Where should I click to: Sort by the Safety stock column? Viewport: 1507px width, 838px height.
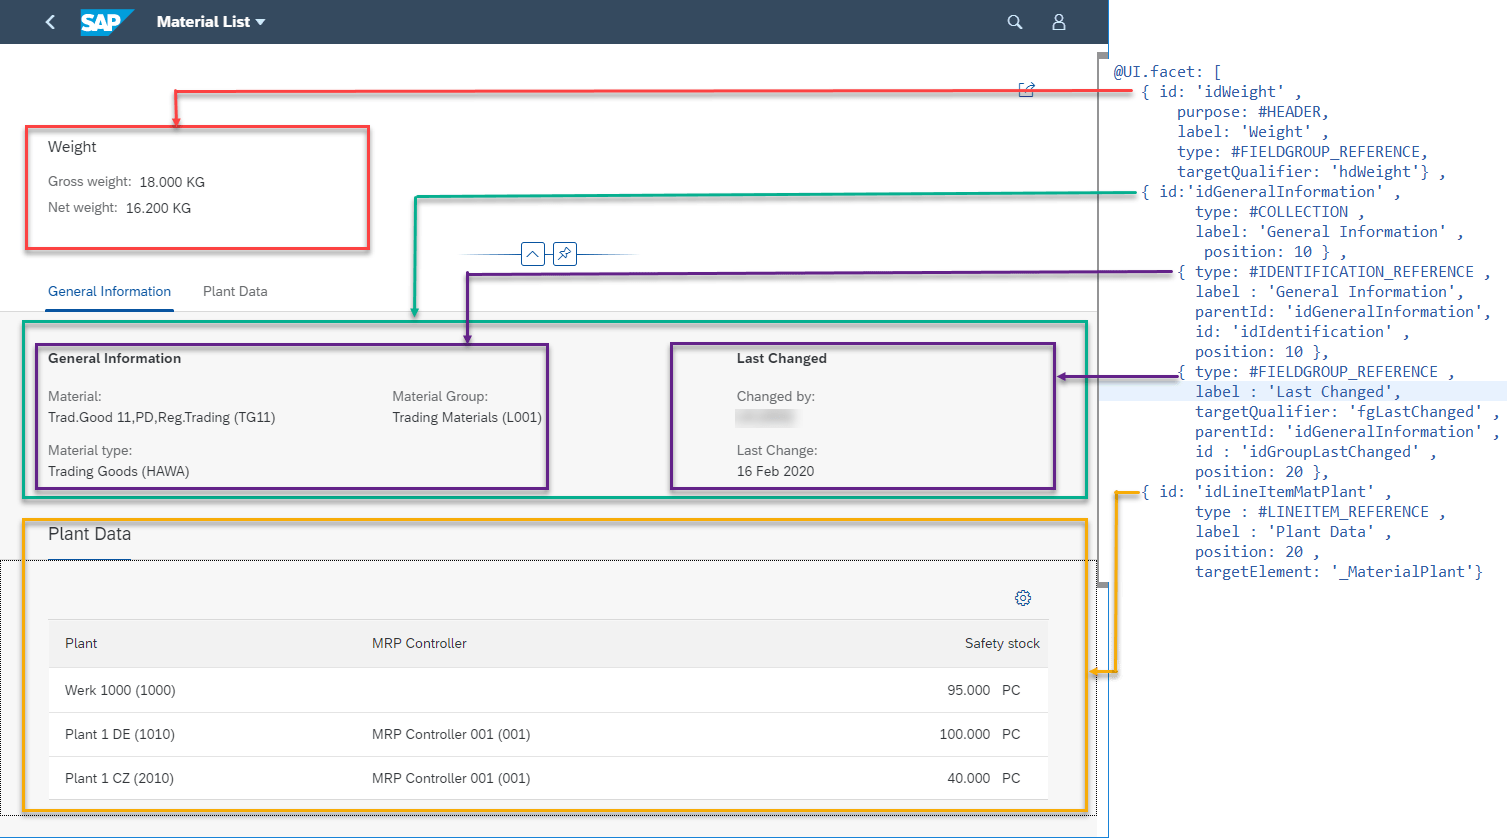pos(1001,643)
